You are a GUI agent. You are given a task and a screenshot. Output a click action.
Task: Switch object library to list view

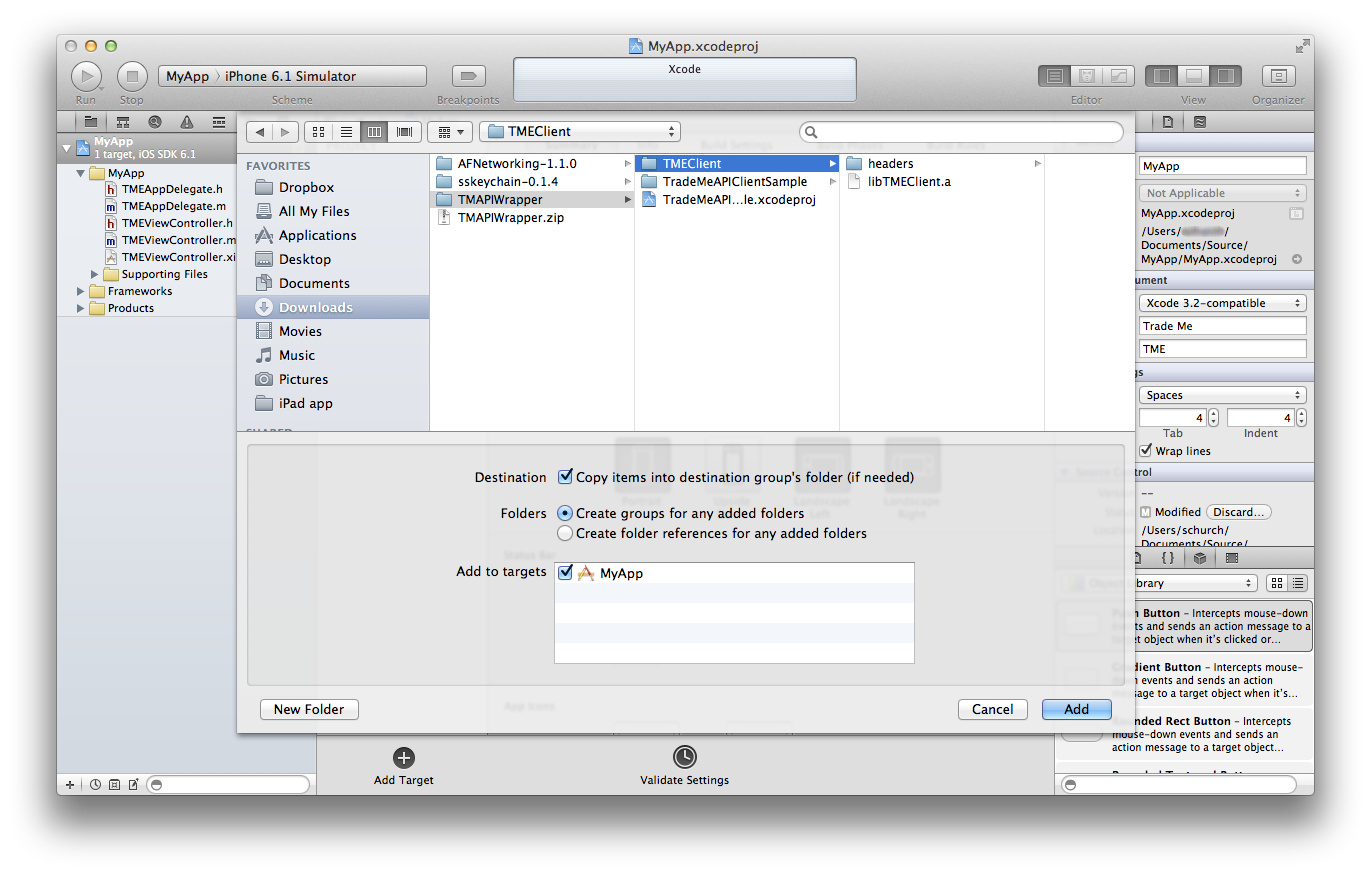point(1298,583)
